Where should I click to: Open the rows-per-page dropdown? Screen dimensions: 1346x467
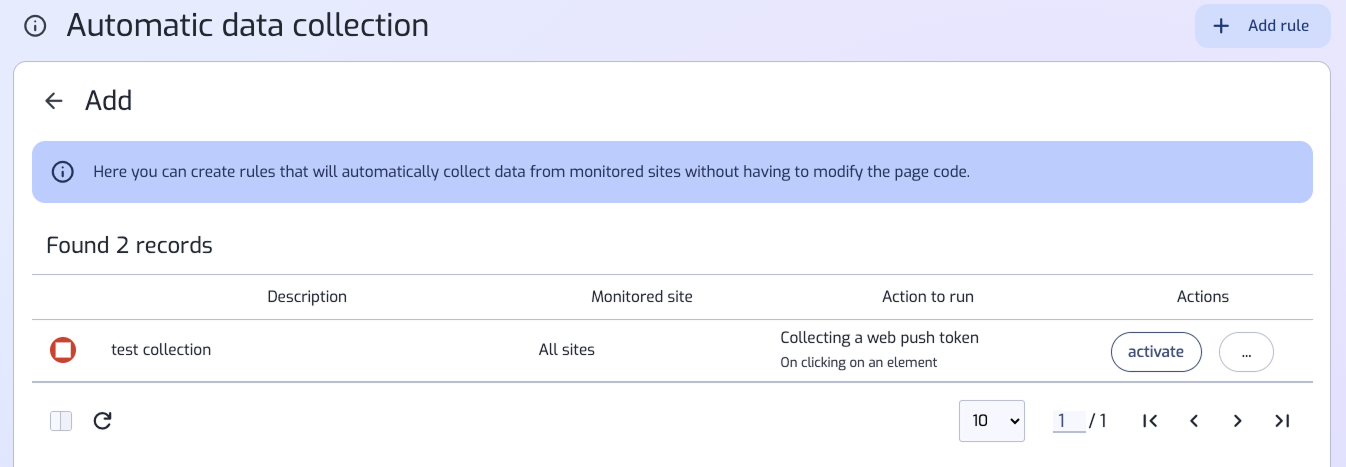[991, 421]
